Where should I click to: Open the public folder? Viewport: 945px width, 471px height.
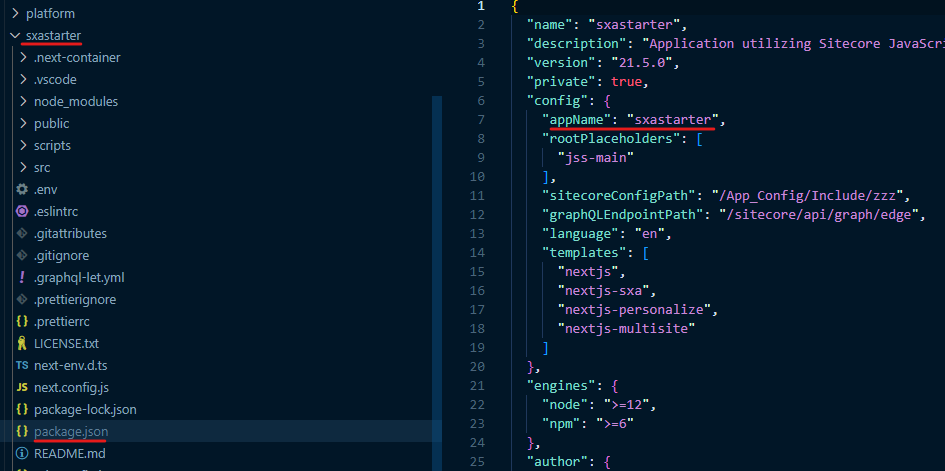click(52, 123)
